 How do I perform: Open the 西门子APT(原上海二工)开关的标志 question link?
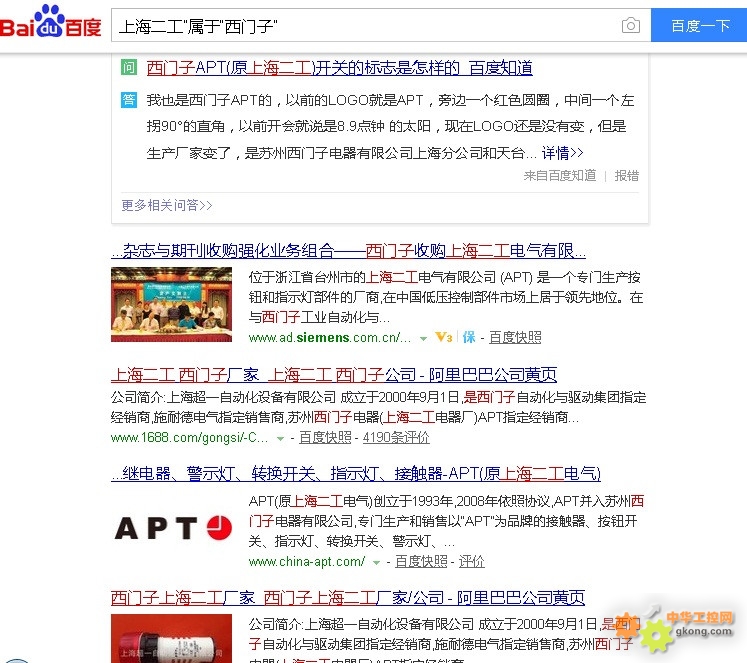tap(339, 68)
